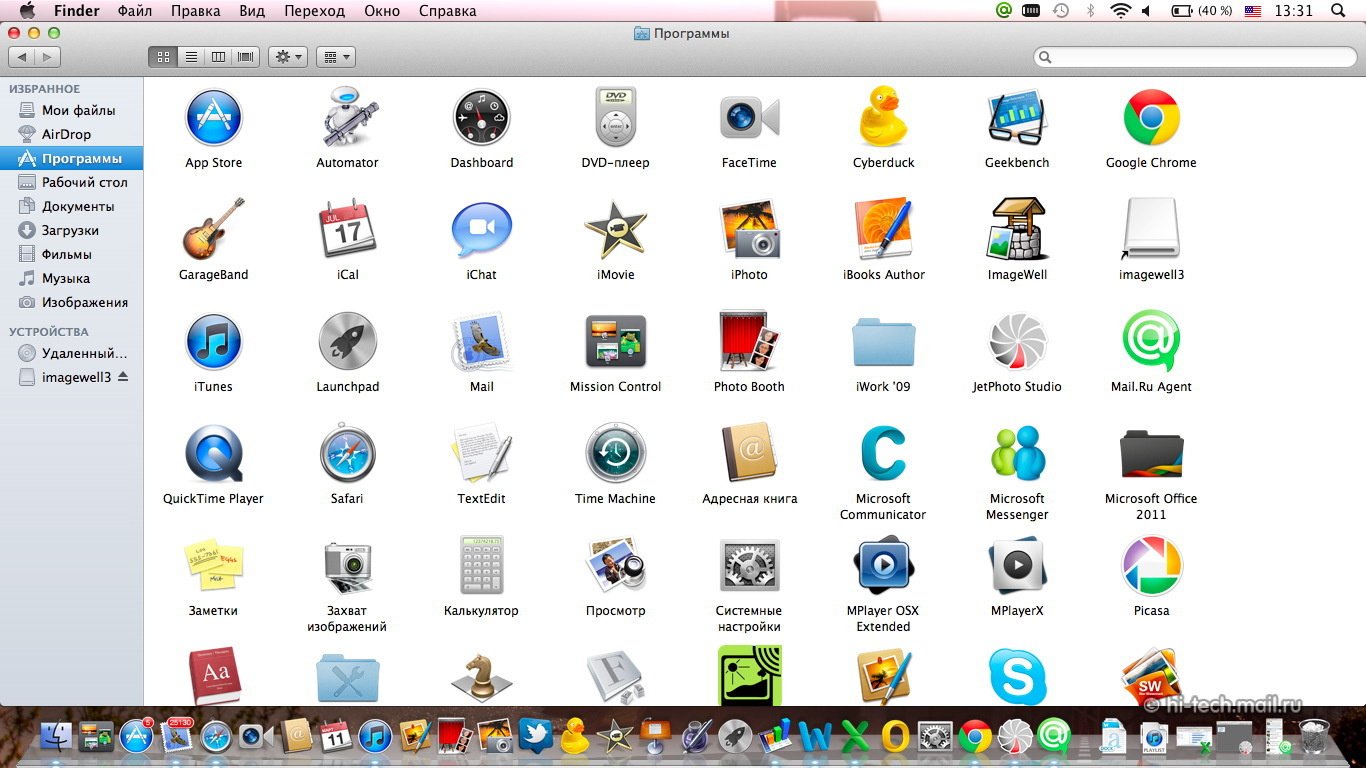Switch to Cover Flow view mode
The height and width of the screenshot is (768, 1366).
coord(245,57)
